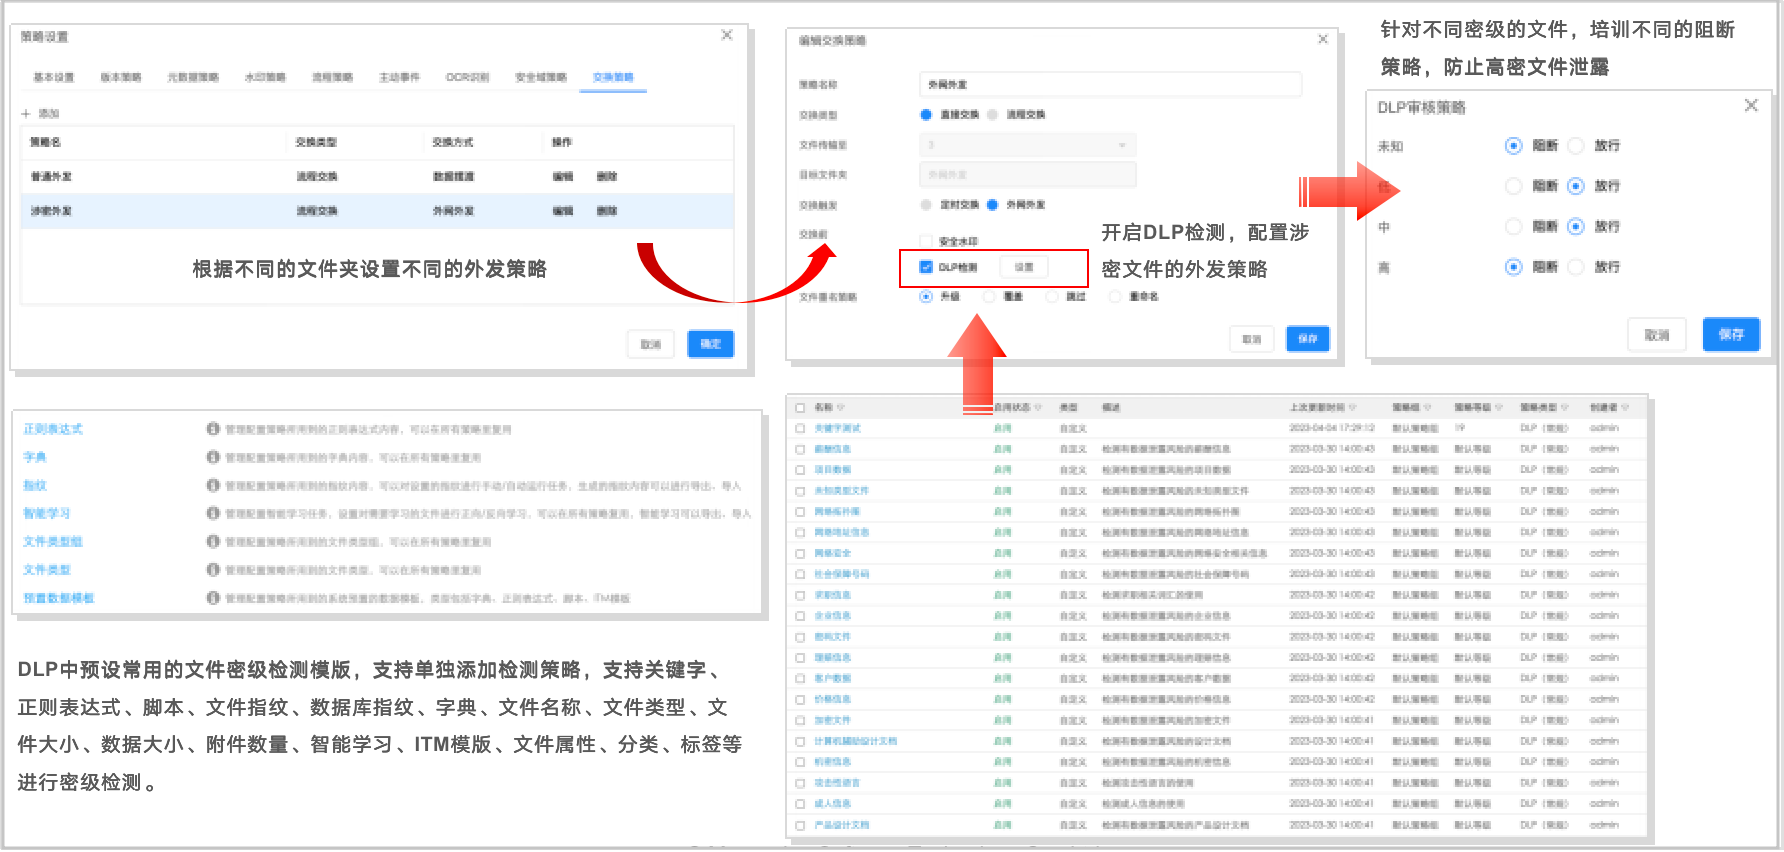
Task: Select the 定时交换 trigger radio
Action: 926,205
